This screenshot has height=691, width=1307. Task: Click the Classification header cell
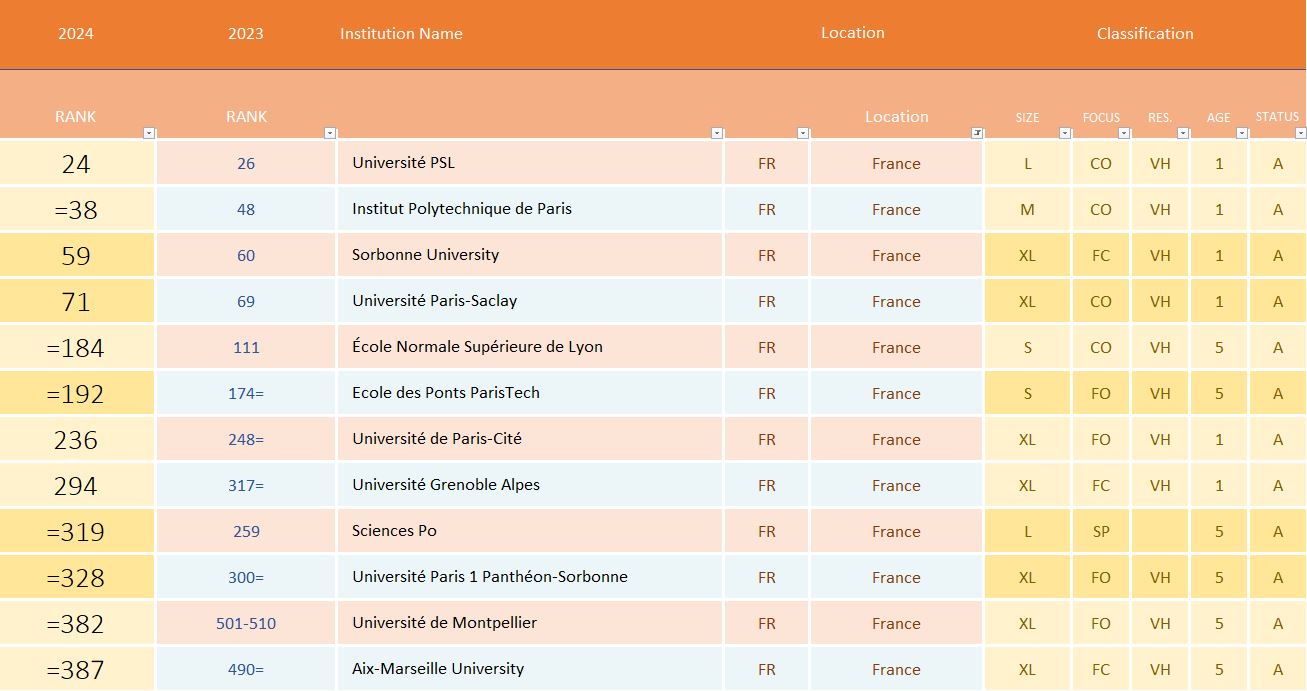point(1144,34)
